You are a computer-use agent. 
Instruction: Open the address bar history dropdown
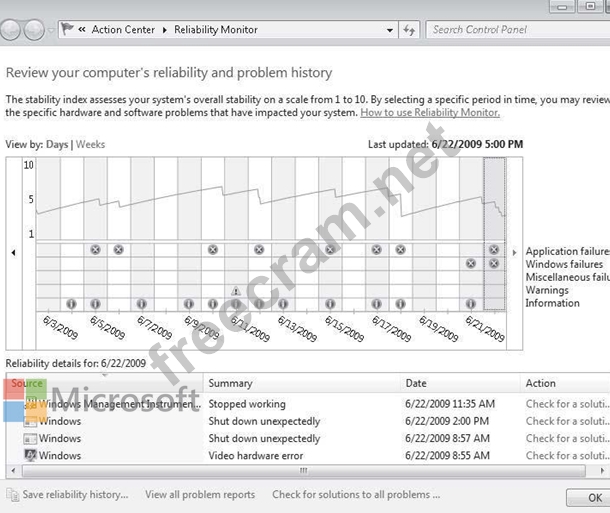pyautogui.click(x=389, y=30)
